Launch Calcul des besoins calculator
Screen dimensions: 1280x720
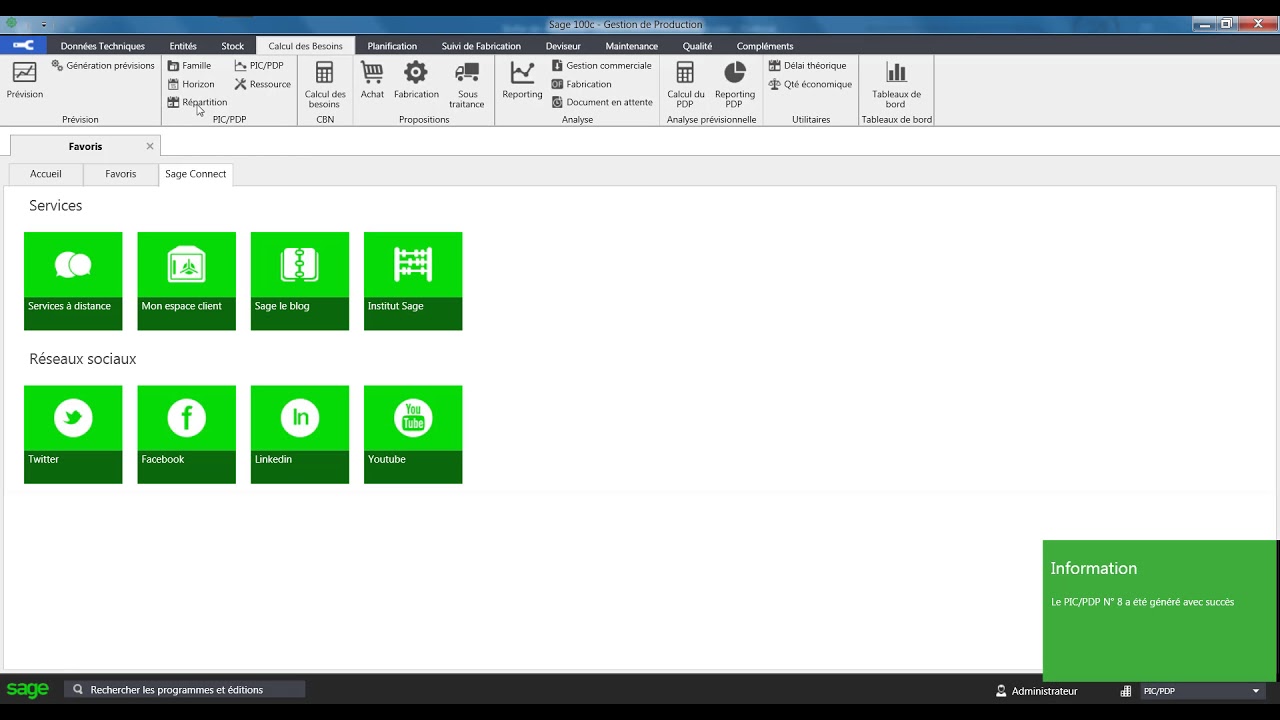tap(325, 85)
